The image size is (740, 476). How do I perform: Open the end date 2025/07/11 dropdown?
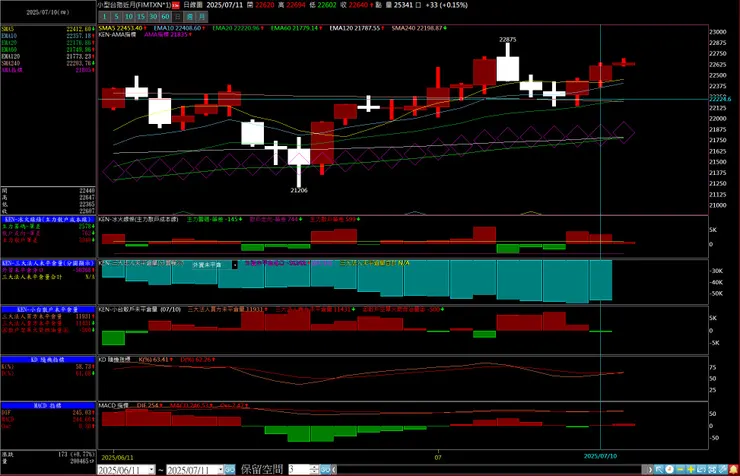click(x=220, y=470)
